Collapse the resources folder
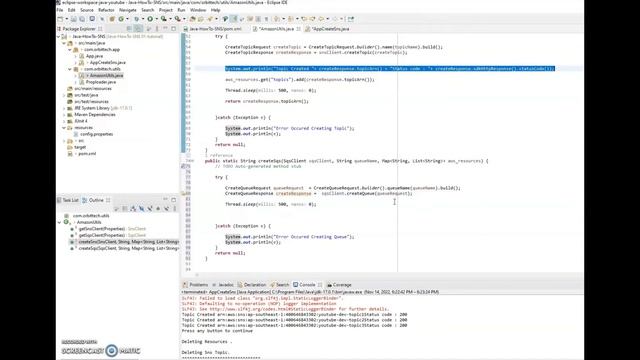Image resolution: width=640 pixels, height=360 pixels. tap(64, 128)
